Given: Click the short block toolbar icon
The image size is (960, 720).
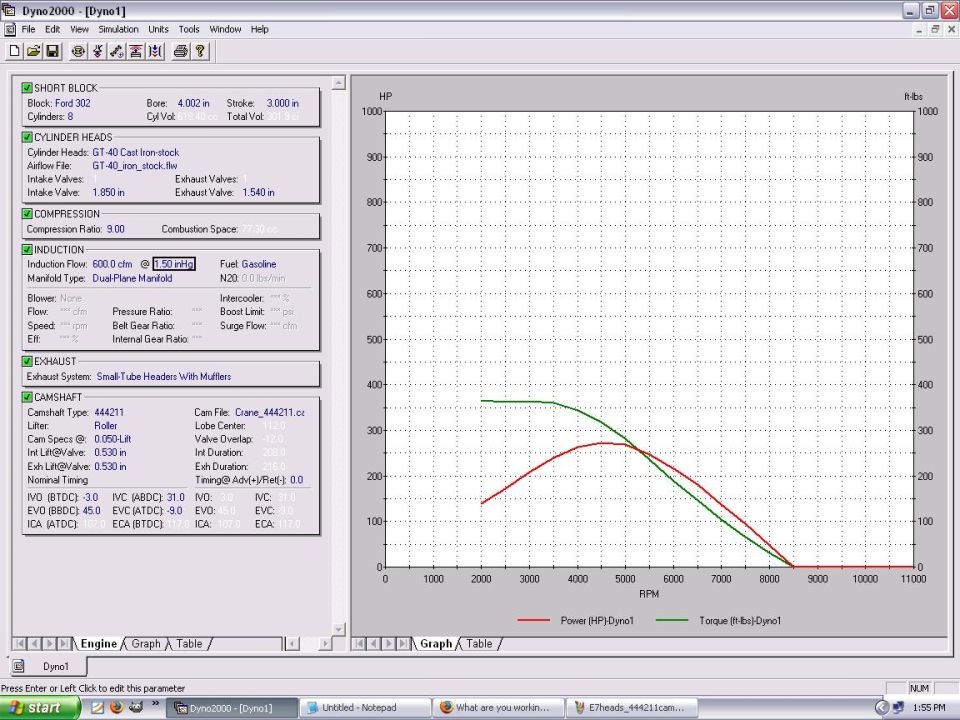Looking at the screenshot, I should pos(78,51).
